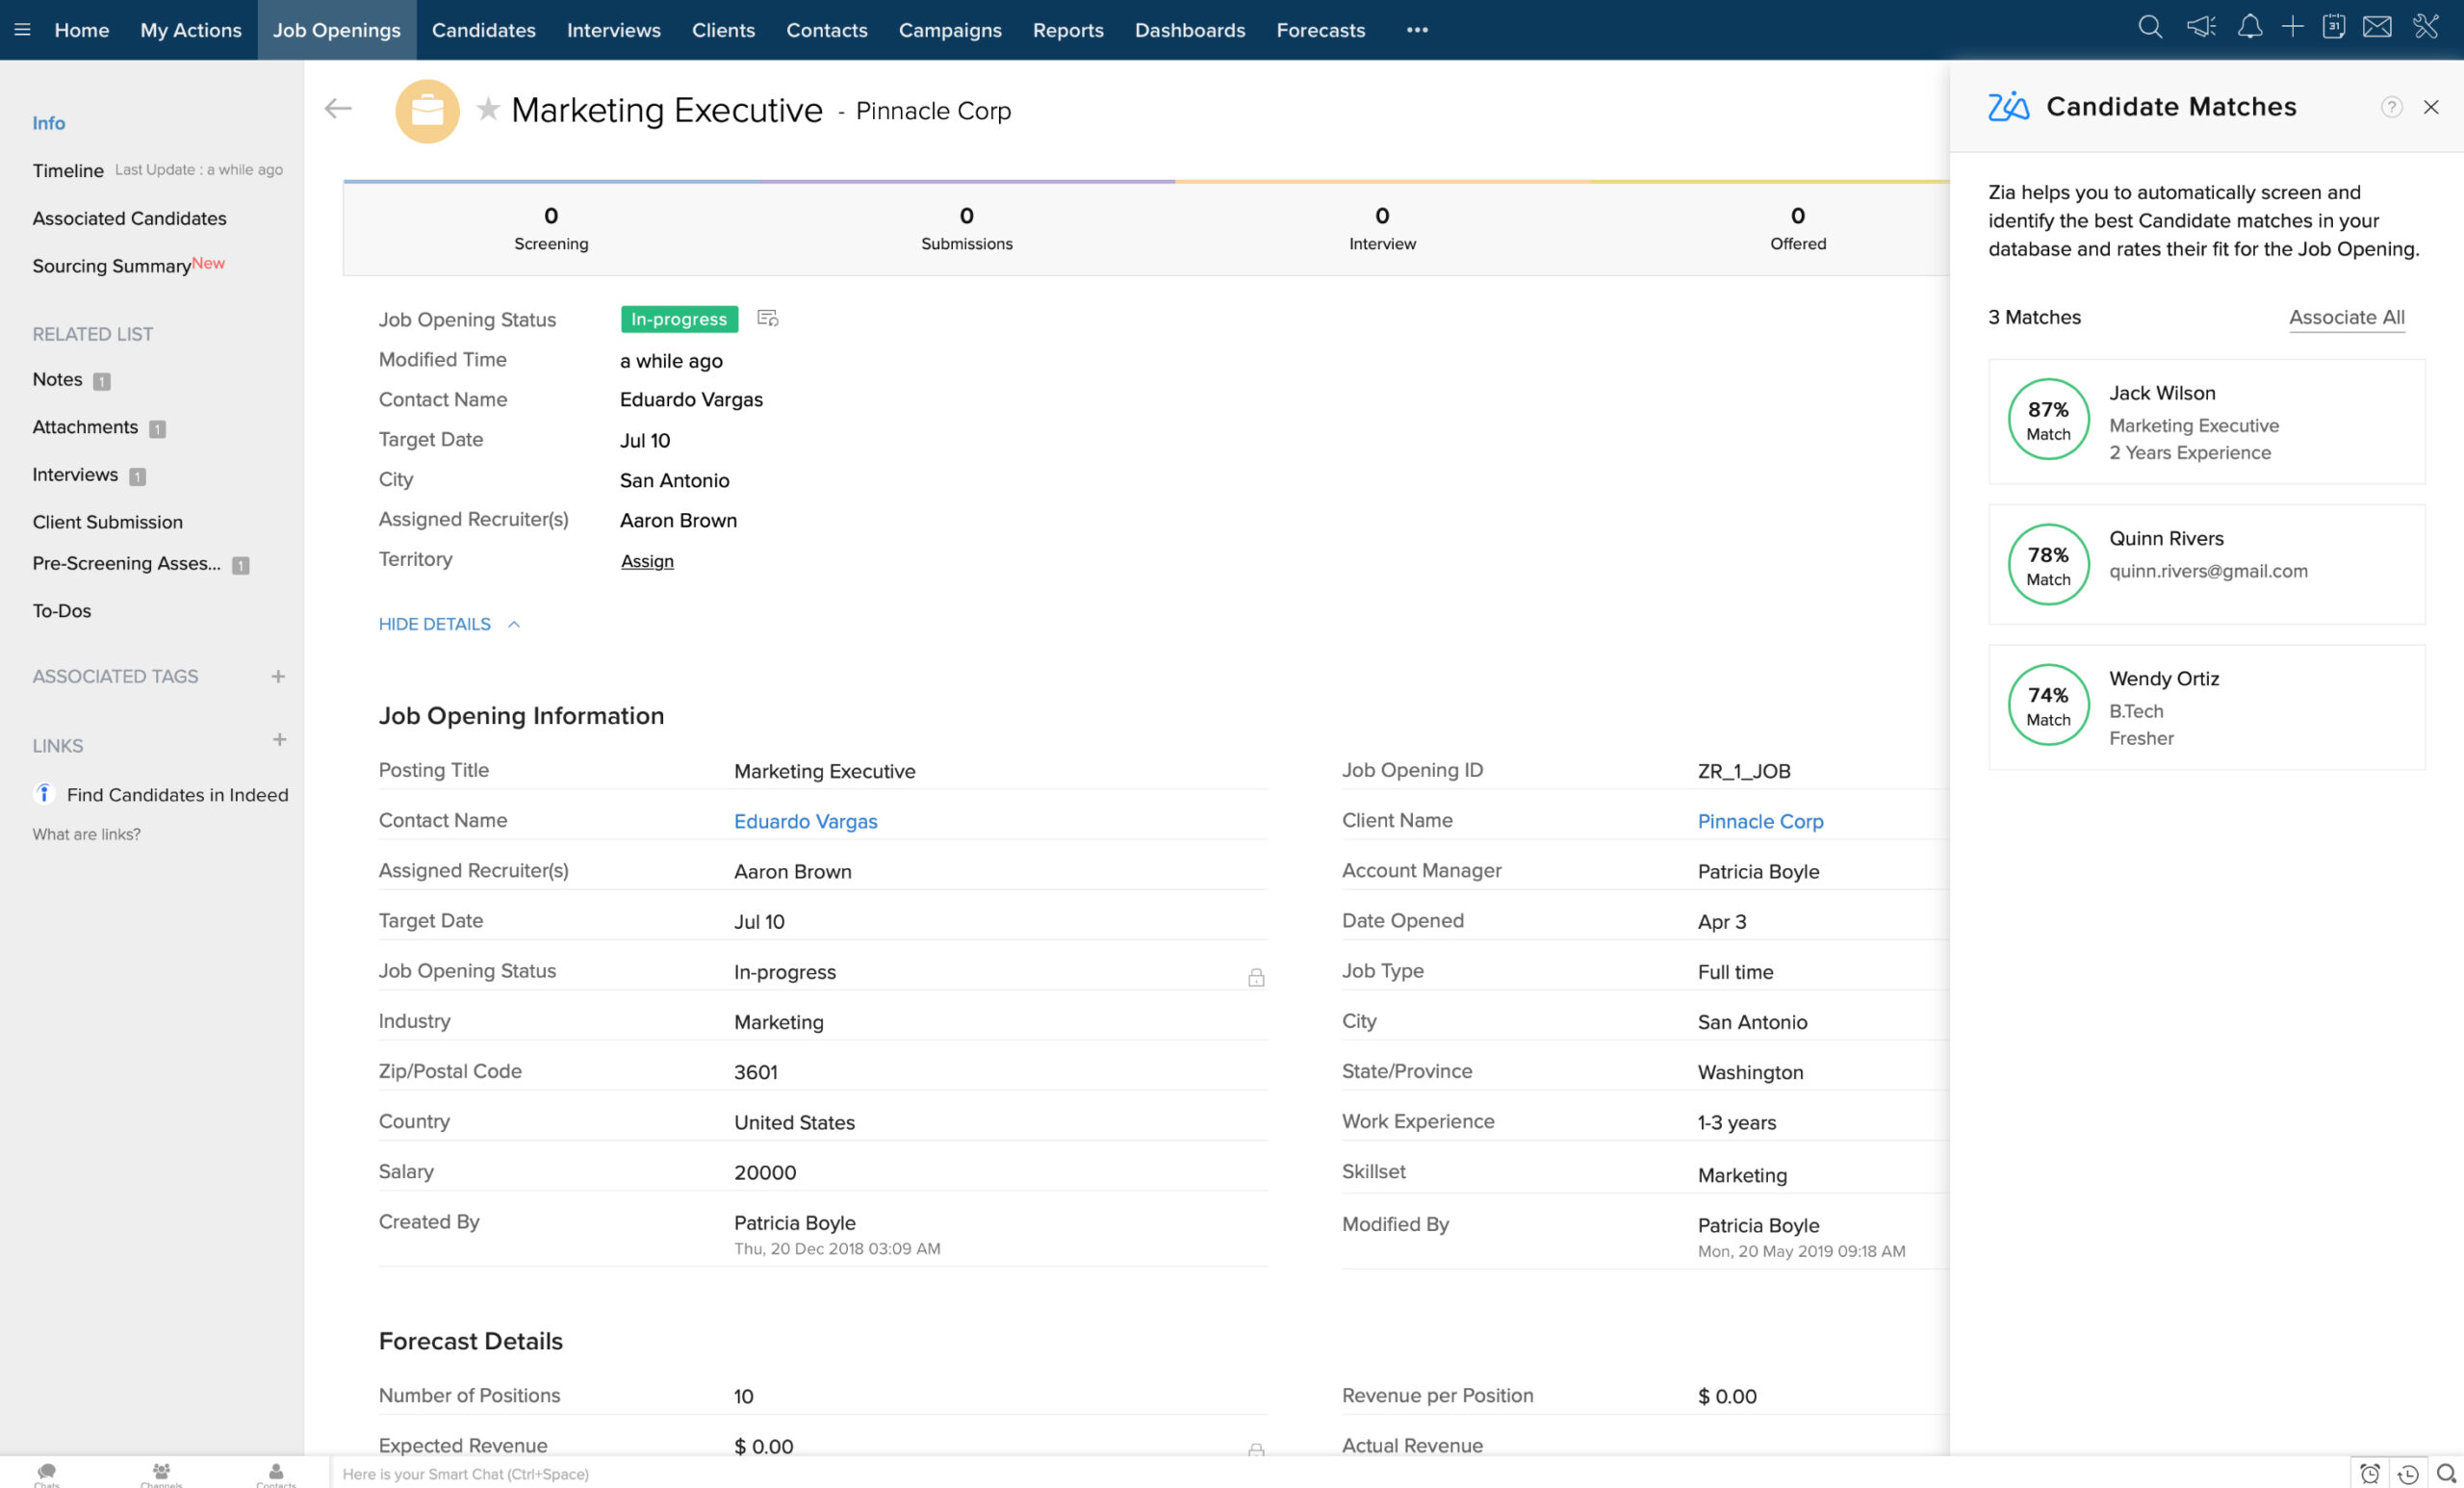Open the mail envelope icon

(x=2377, y=27)
